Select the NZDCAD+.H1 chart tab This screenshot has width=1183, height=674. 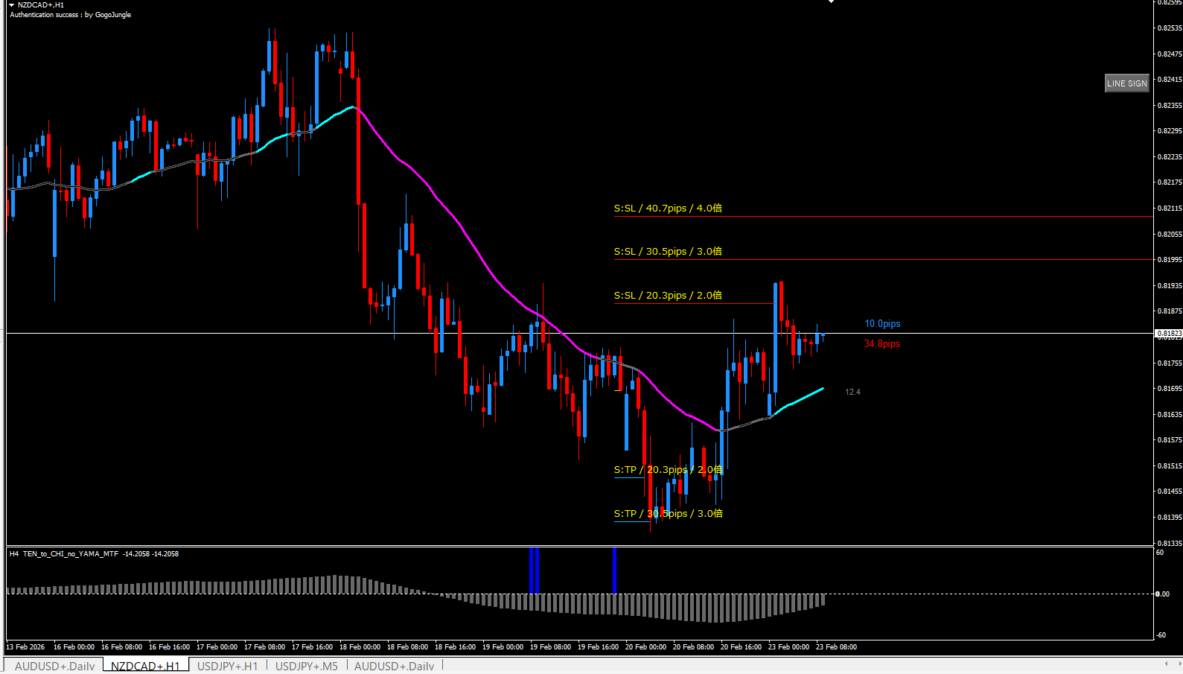coord(145,666)
